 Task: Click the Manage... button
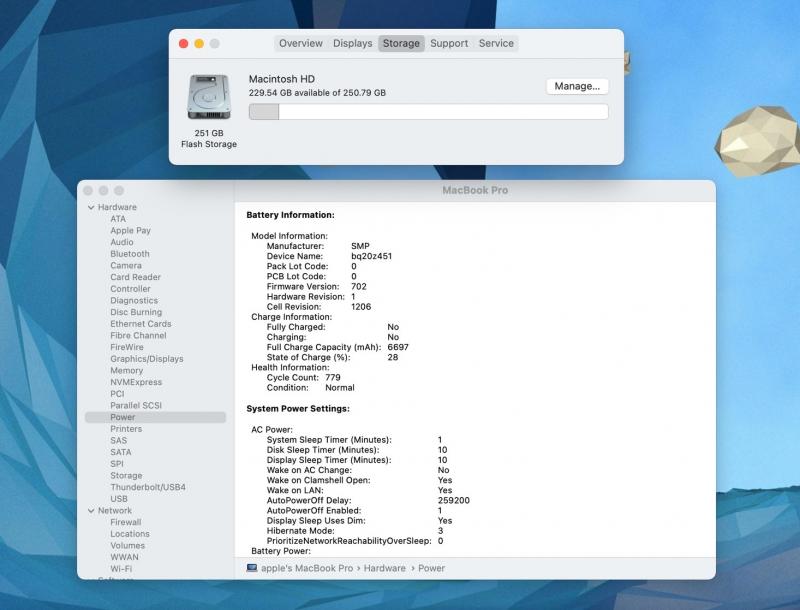[577, 86]
